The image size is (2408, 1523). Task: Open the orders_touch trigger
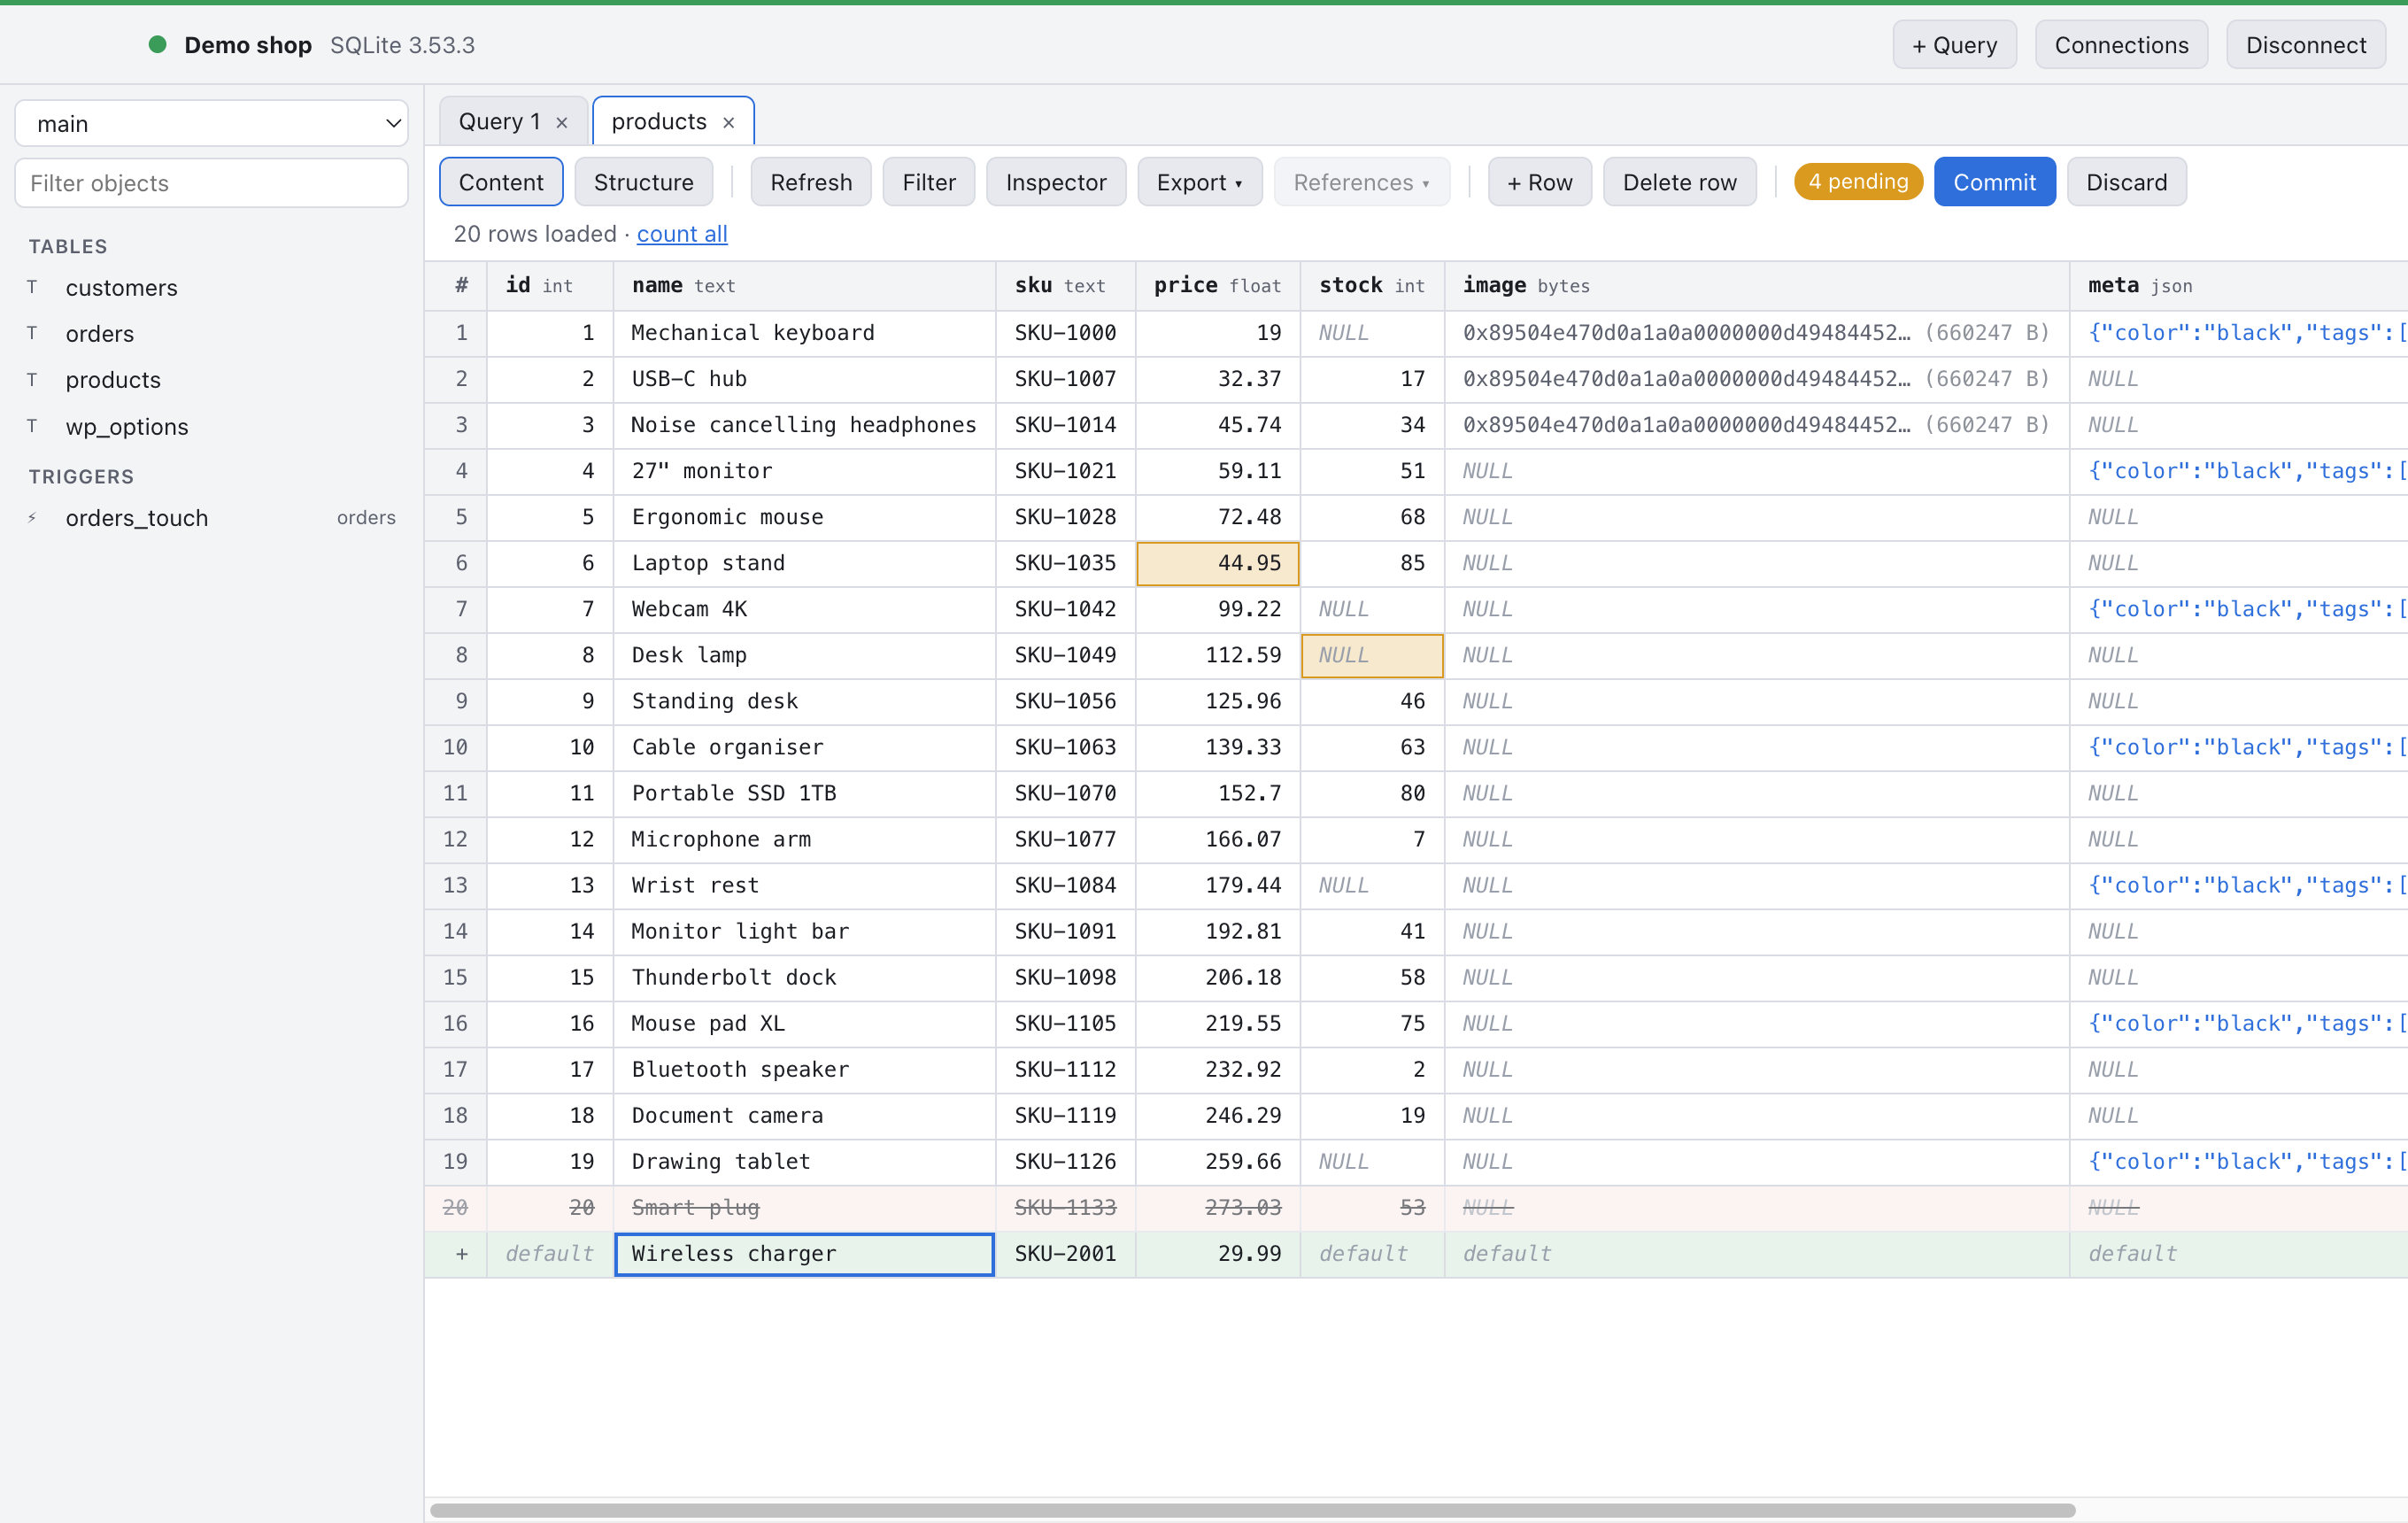[x=211, y=518]
